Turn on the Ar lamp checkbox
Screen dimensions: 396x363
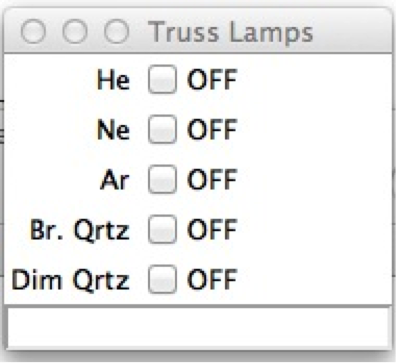tap(162, 179)
